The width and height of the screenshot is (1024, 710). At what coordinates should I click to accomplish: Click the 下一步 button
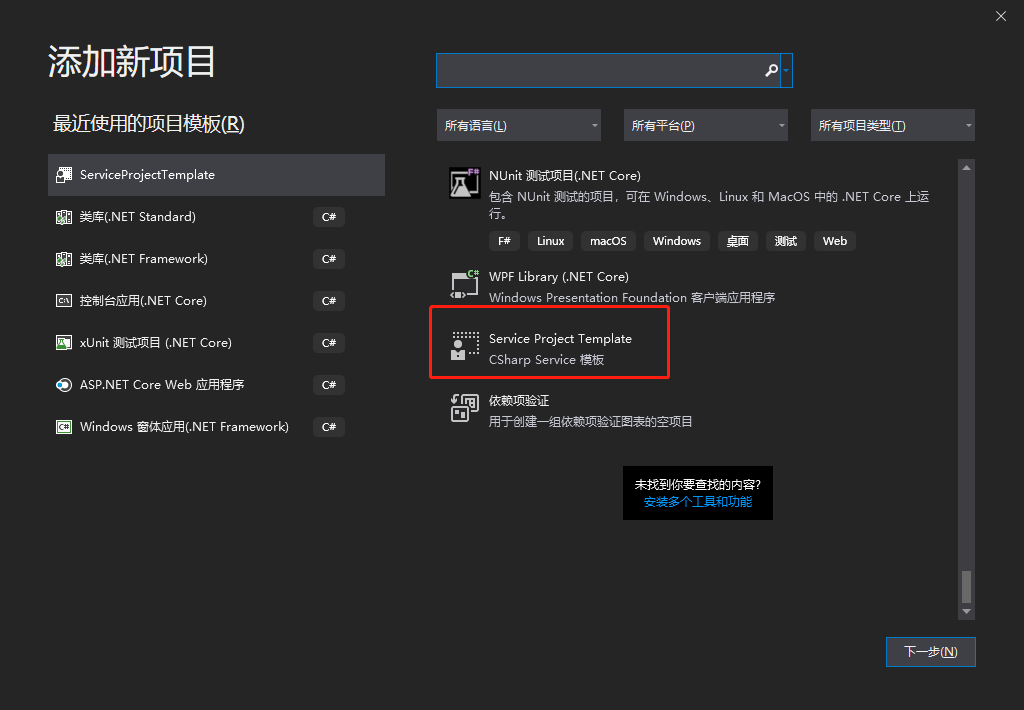[x=930, y=651]
